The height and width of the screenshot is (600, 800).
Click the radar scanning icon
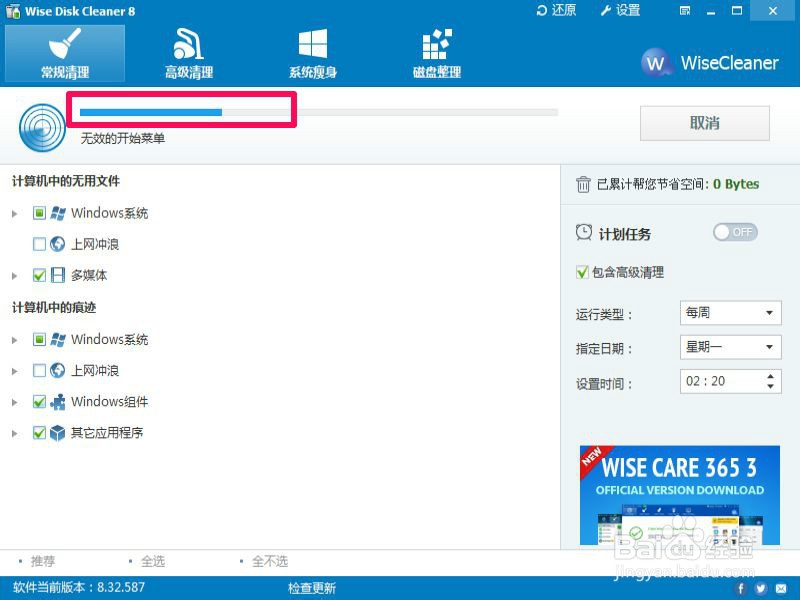[x=42, y=128]
